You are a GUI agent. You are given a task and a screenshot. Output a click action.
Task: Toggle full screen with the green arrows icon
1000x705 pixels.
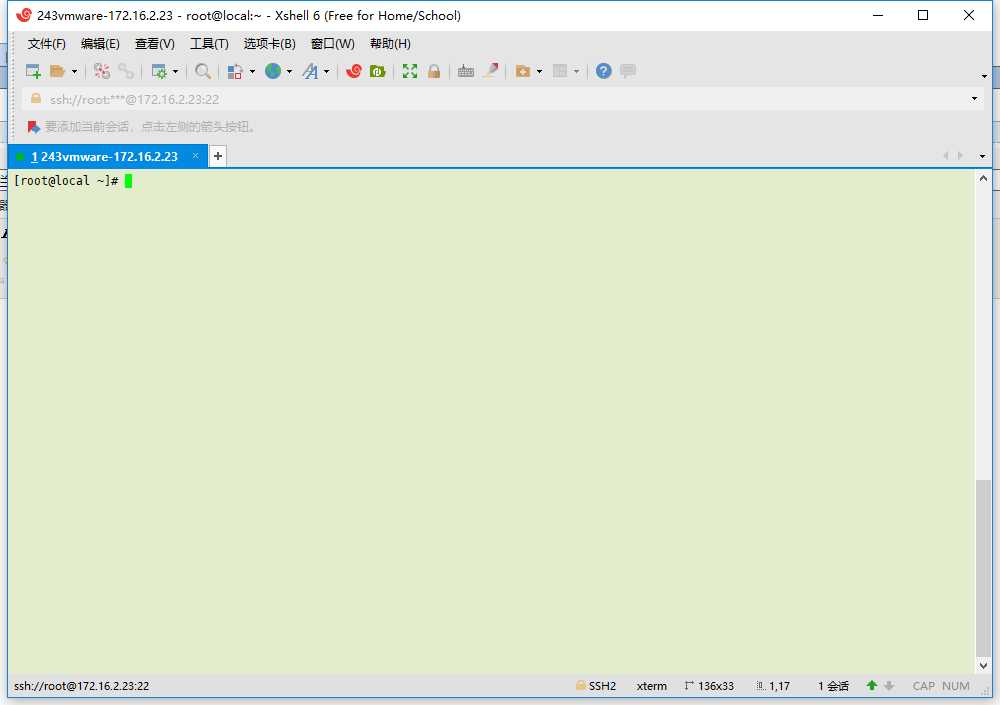(409, 71)
